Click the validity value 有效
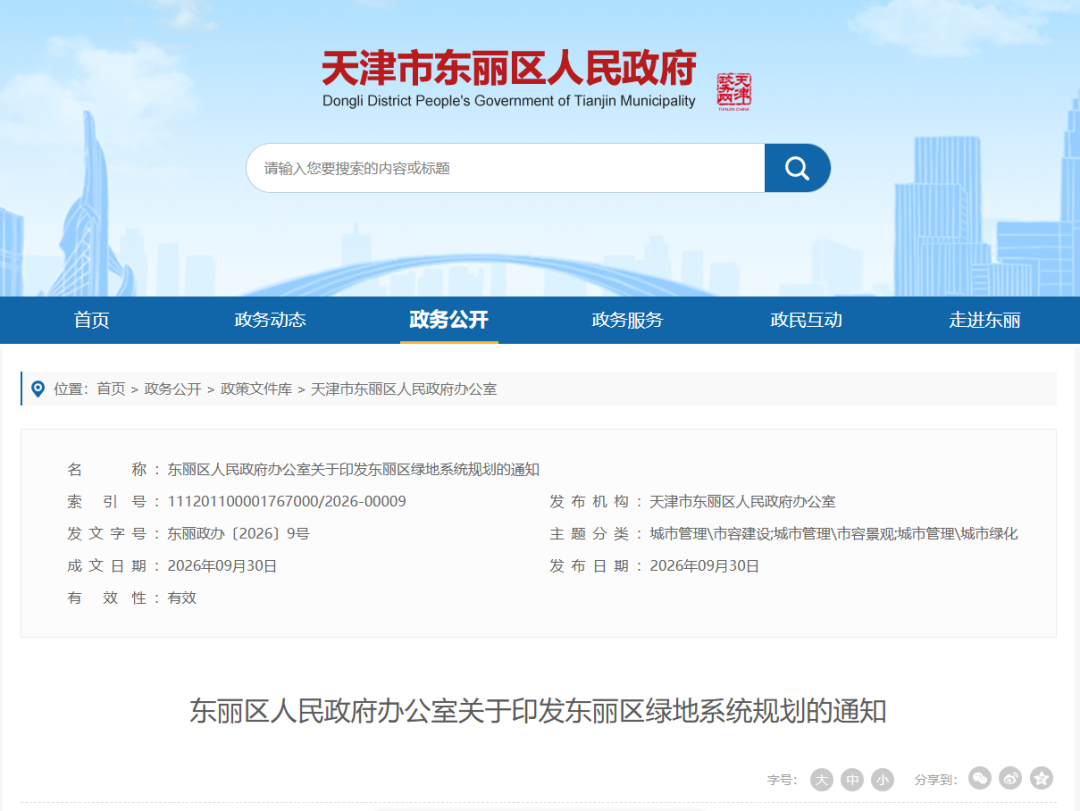This screenshot has width=1080, height=811. (182, 598)
